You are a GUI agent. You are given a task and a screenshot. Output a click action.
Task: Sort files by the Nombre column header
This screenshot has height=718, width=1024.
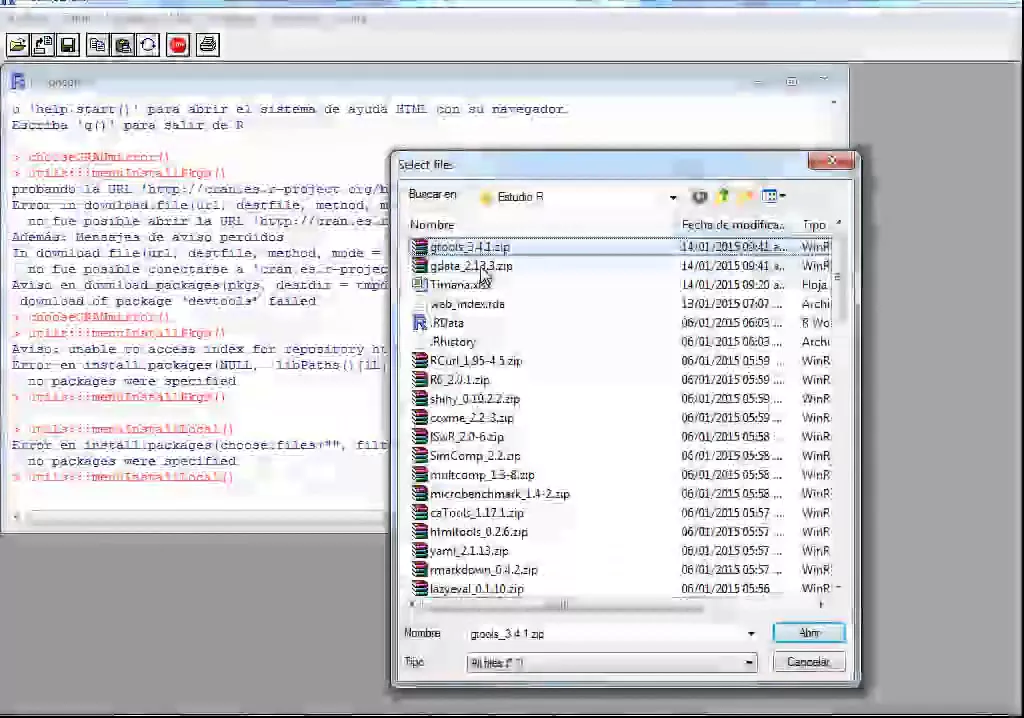(432, 225)
